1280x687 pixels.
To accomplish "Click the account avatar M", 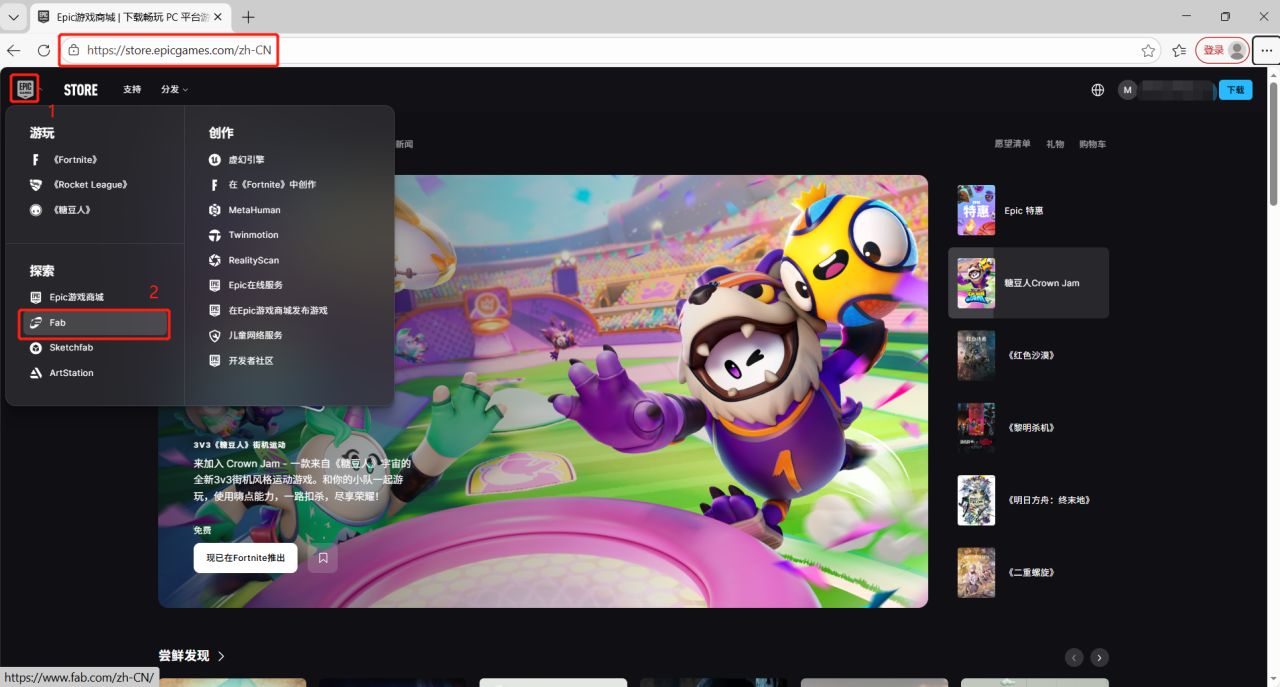I will [1128, 90].
